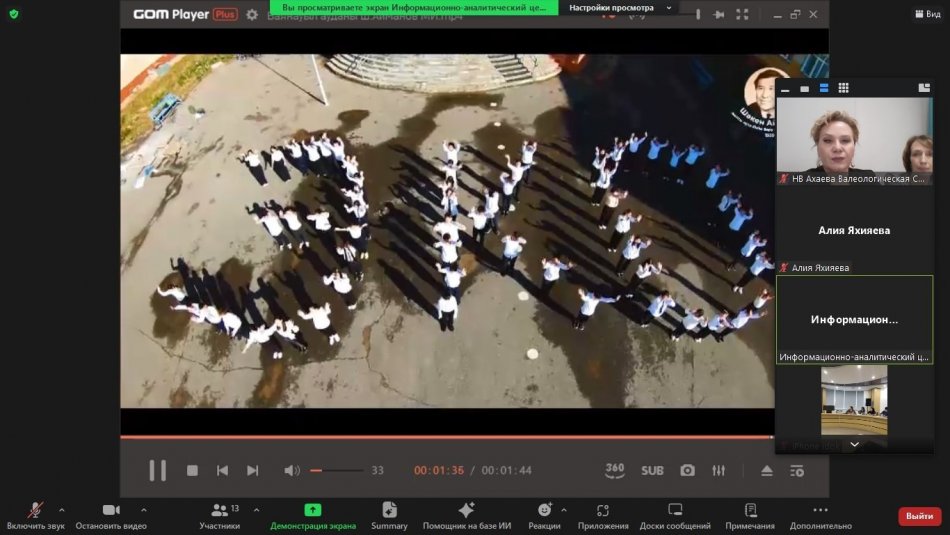Toggle Остановить видео camera button
This screenshot has height=535, width=950.
(x=111, y=516)
